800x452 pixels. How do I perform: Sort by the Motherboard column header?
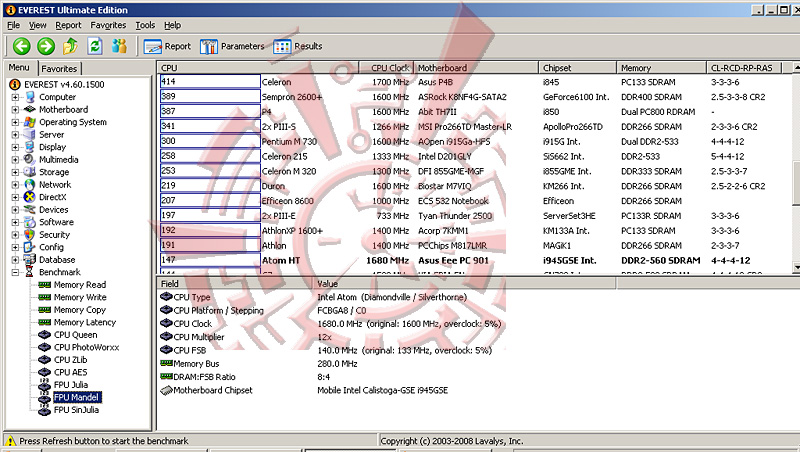coord(476,68)
